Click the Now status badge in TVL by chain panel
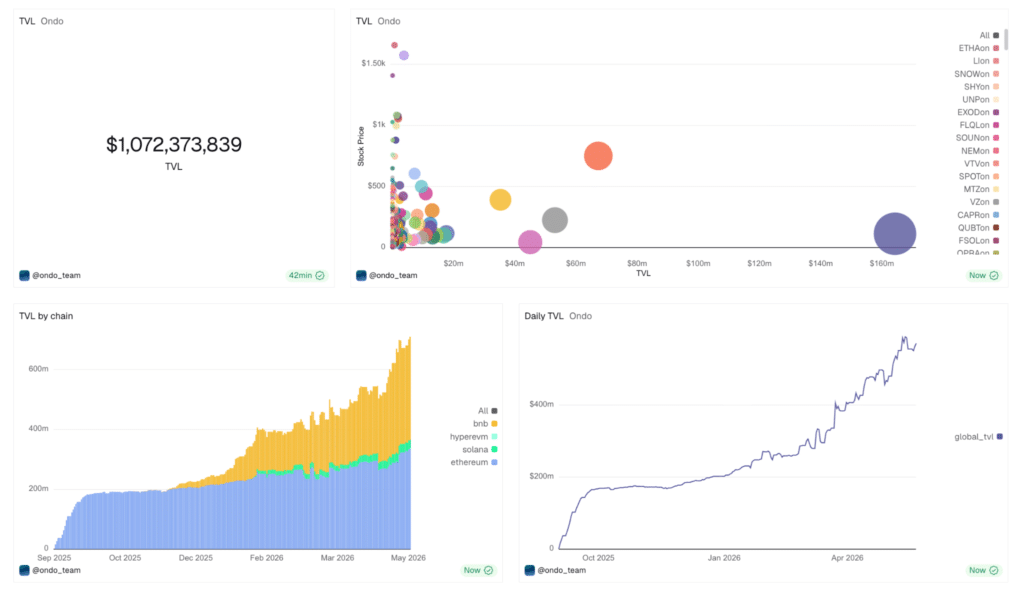 tap(478, 570)
